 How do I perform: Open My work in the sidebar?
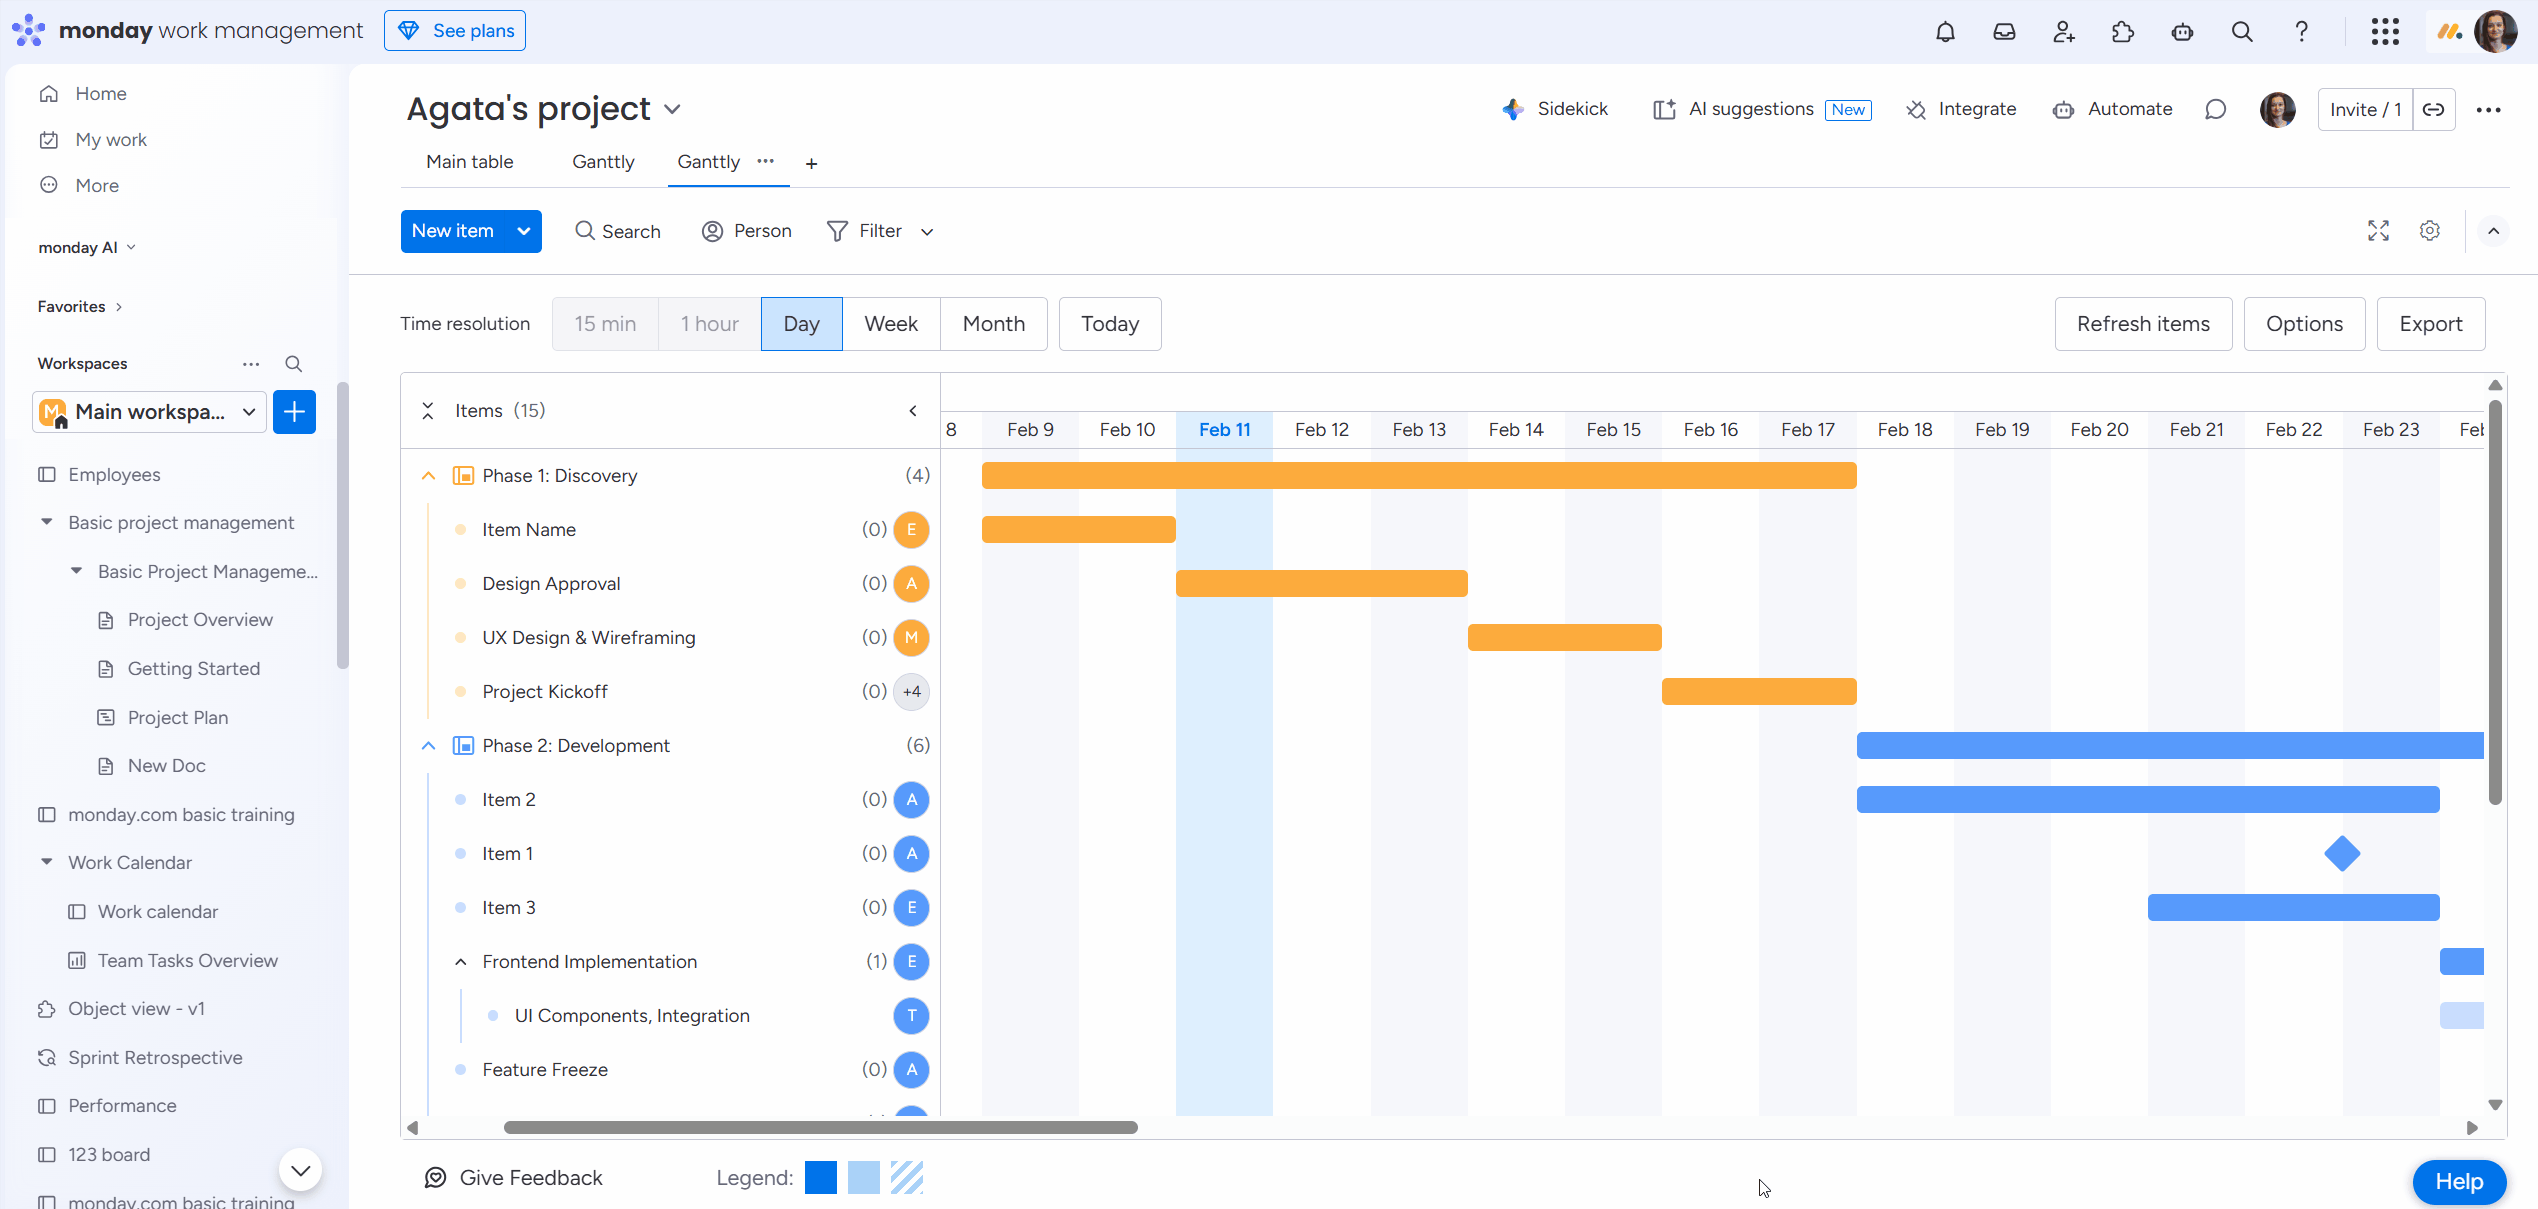tap(111, 140)
